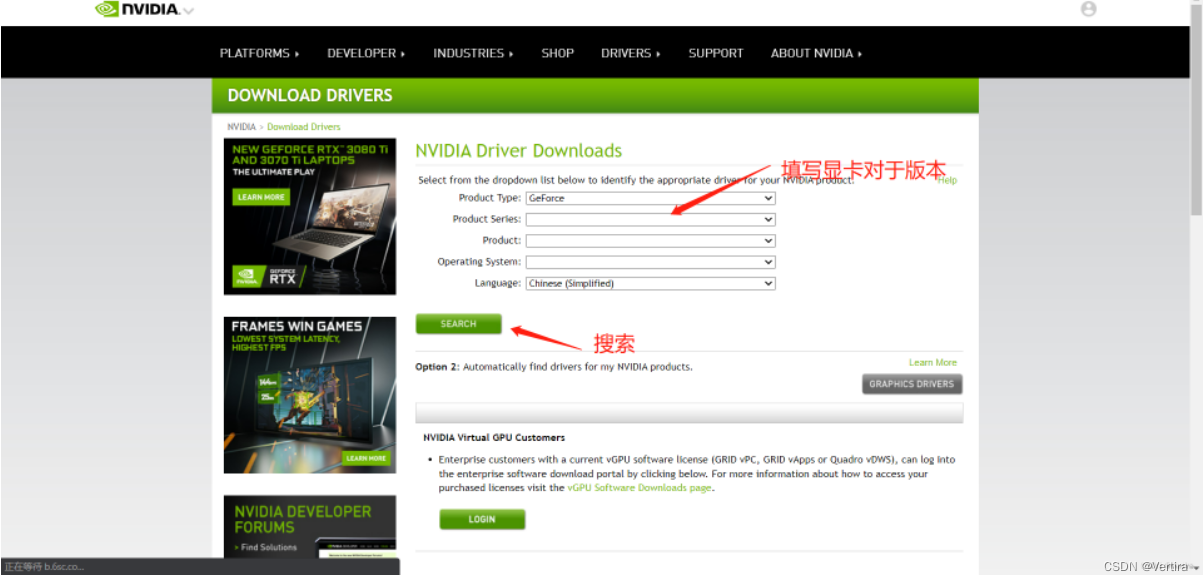Click the GRAPHICS DRIVERS button

(912, 384)
